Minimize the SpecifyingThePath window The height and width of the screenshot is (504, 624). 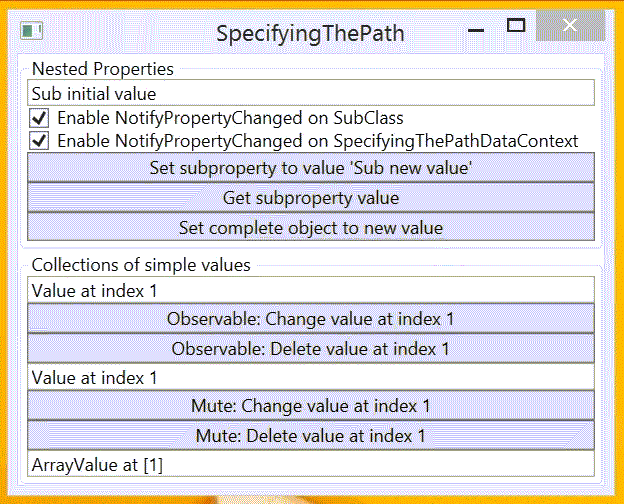coord(476,29)
